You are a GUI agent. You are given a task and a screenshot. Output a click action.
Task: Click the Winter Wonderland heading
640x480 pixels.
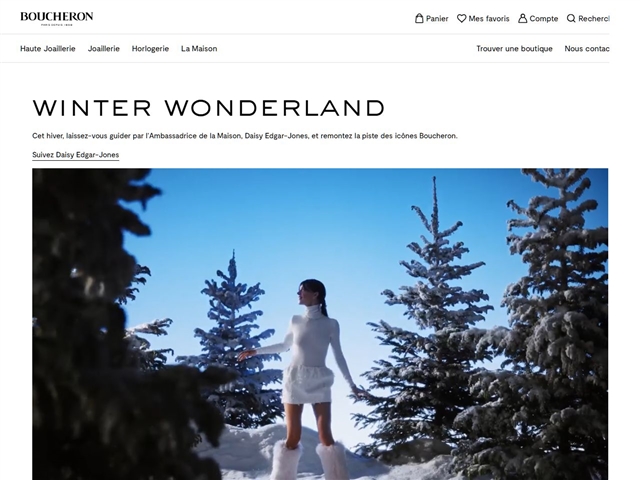(209, 108)
